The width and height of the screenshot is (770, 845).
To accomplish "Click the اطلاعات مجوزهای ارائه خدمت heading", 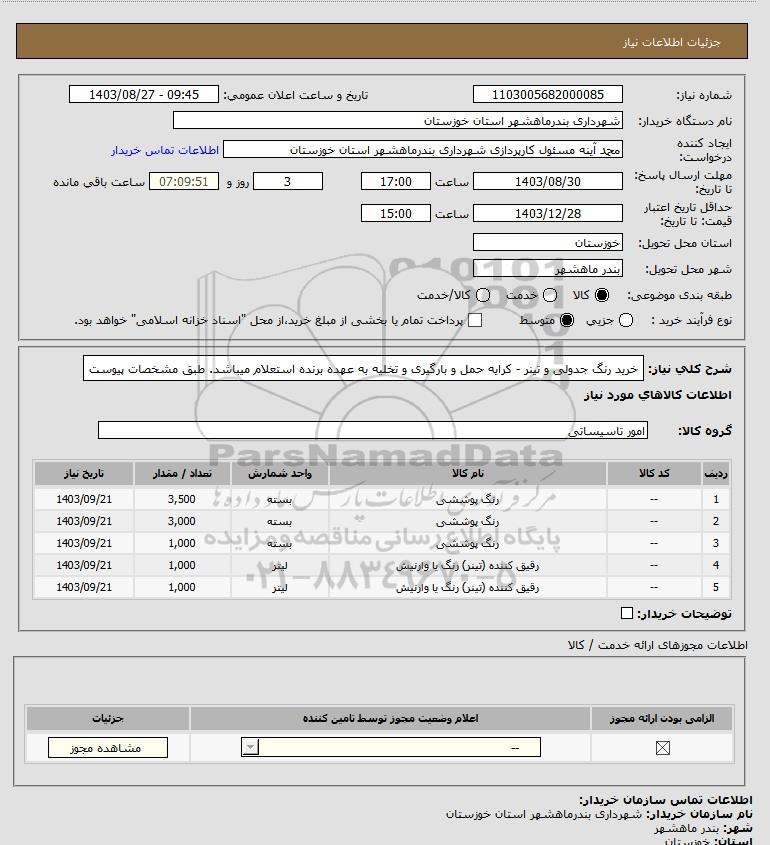I will coord(657,645).
